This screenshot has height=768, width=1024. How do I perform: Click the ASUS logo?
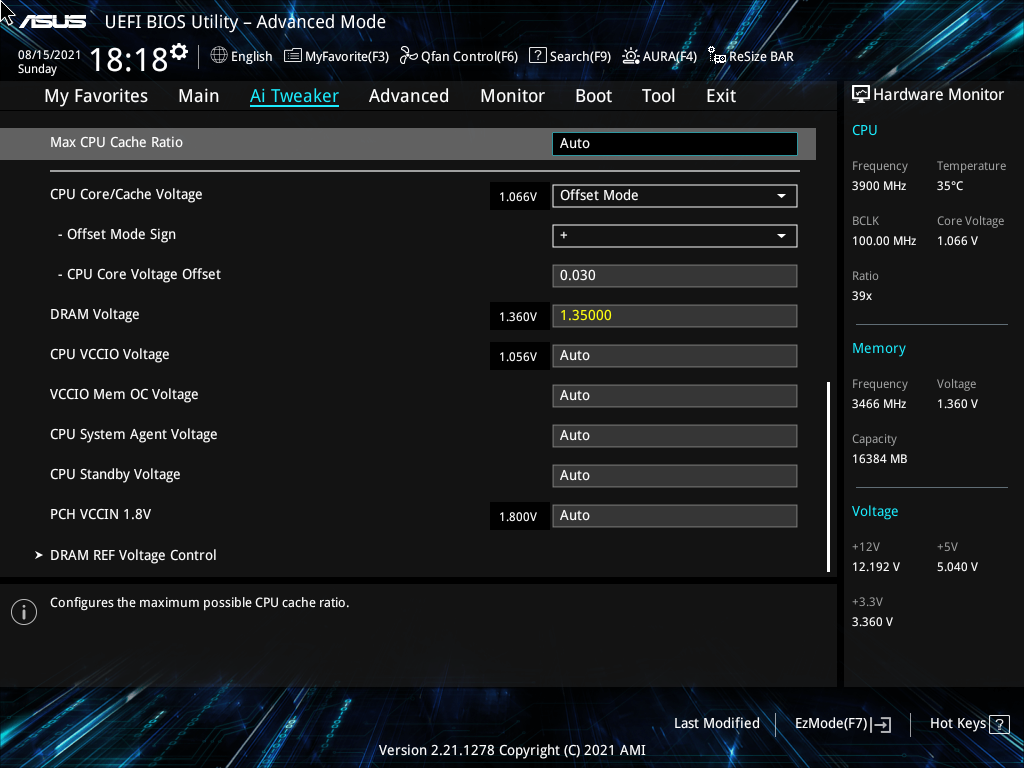[52, 22]
